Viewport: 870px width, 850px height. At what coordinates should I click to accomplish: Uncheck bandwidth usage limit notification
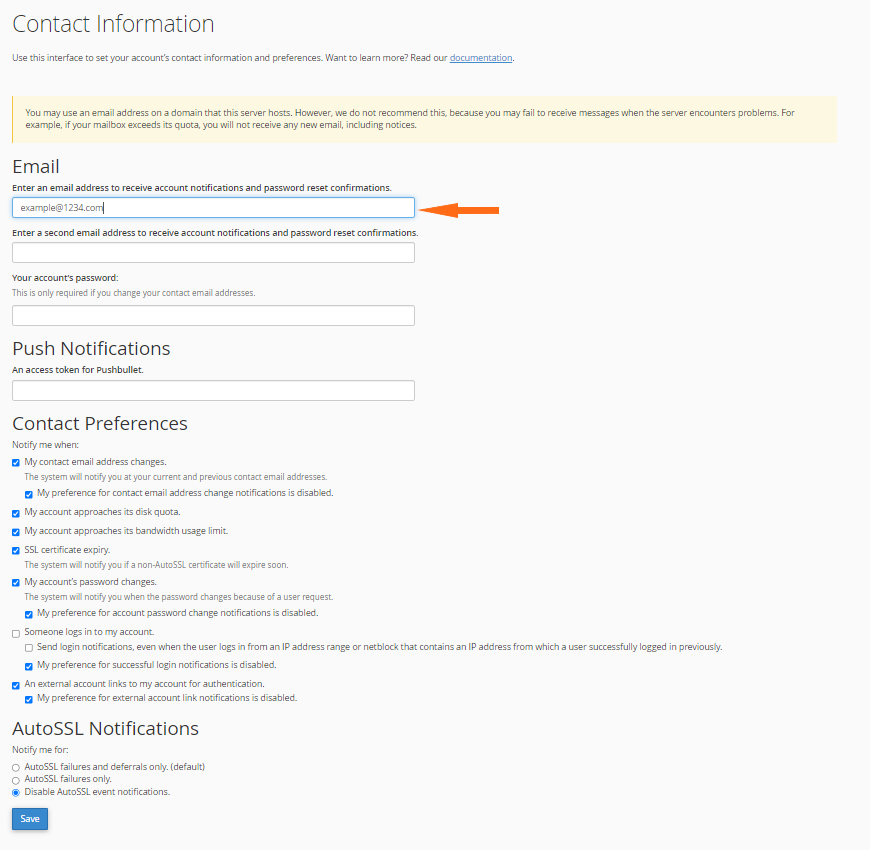point(15,531)
